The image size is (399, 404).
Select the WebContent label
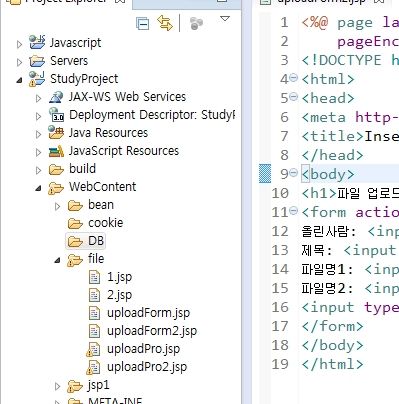[x=103, y=187]
